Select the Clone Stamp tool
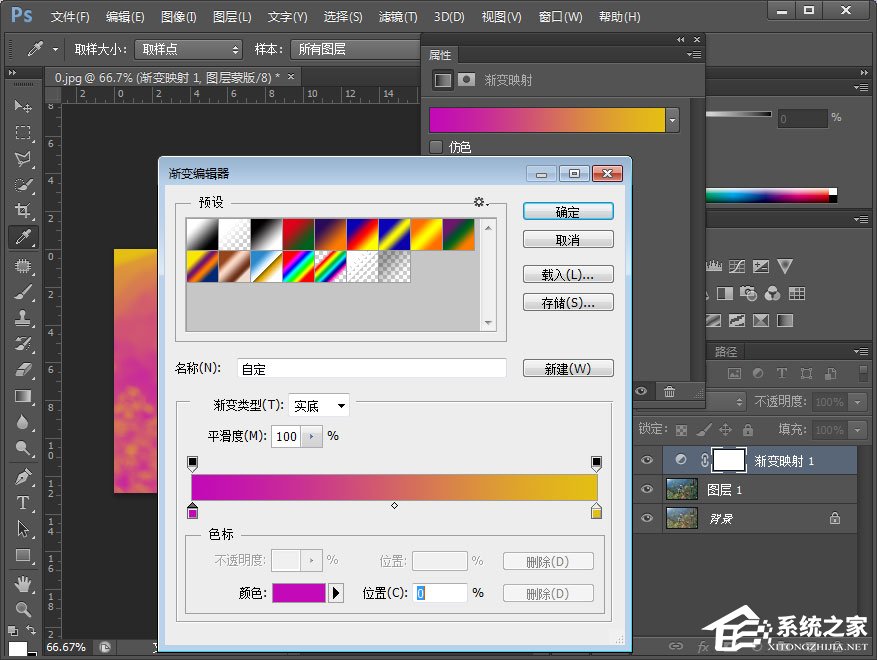The height and width of the screenshot is (660, 877). (x=22, y=318)
